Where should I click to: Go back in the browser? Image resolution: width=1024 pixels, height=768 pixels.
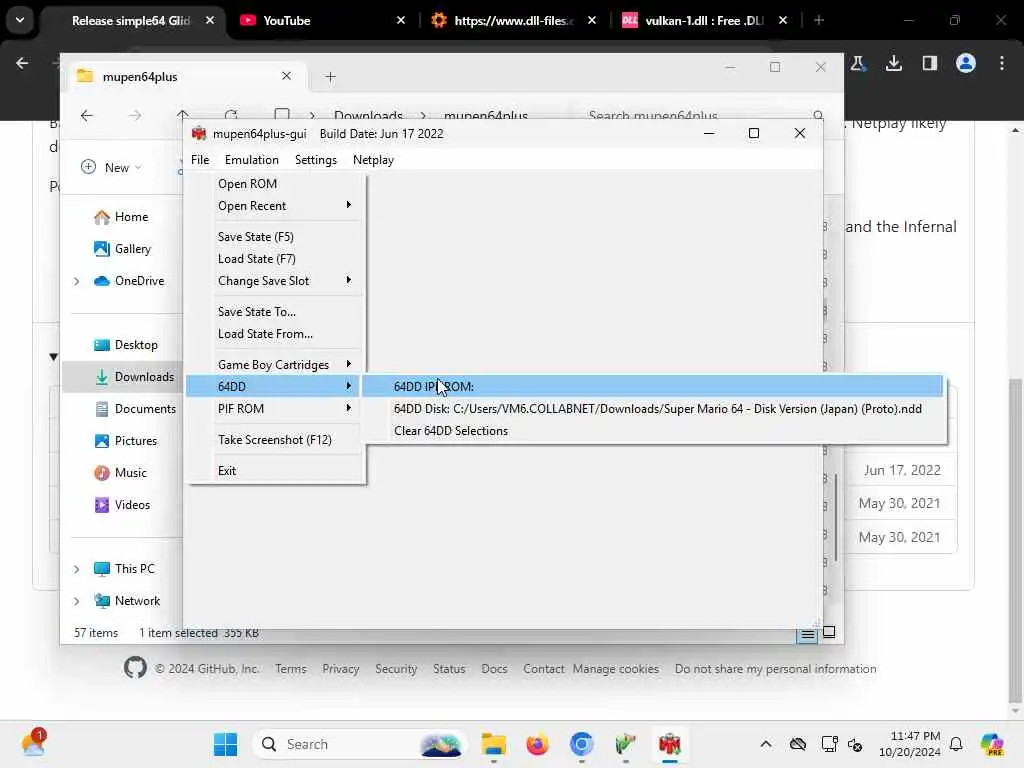[x=22, y=63]
